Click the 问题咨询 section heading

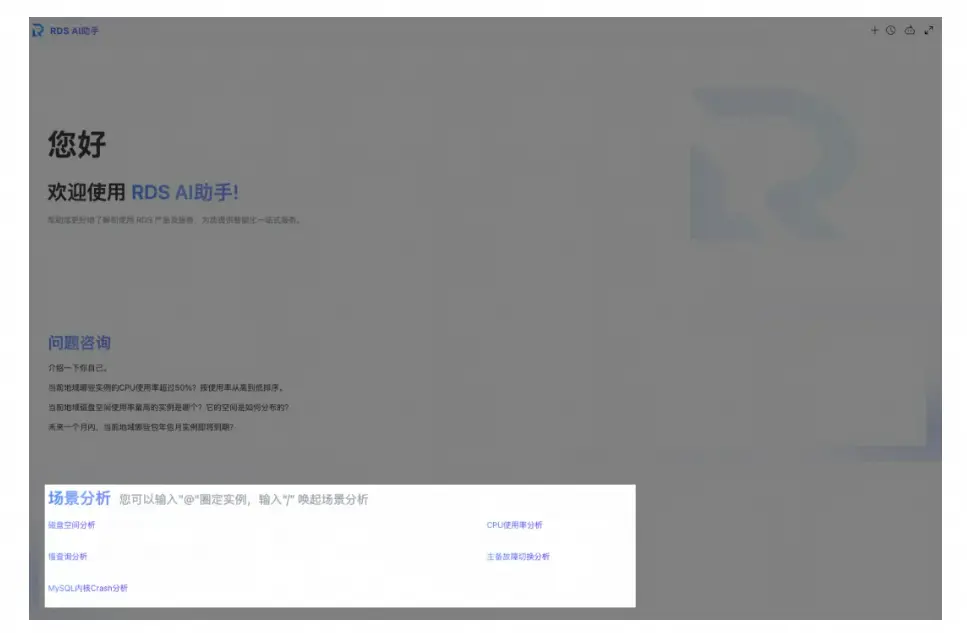[x=80, y=343]
